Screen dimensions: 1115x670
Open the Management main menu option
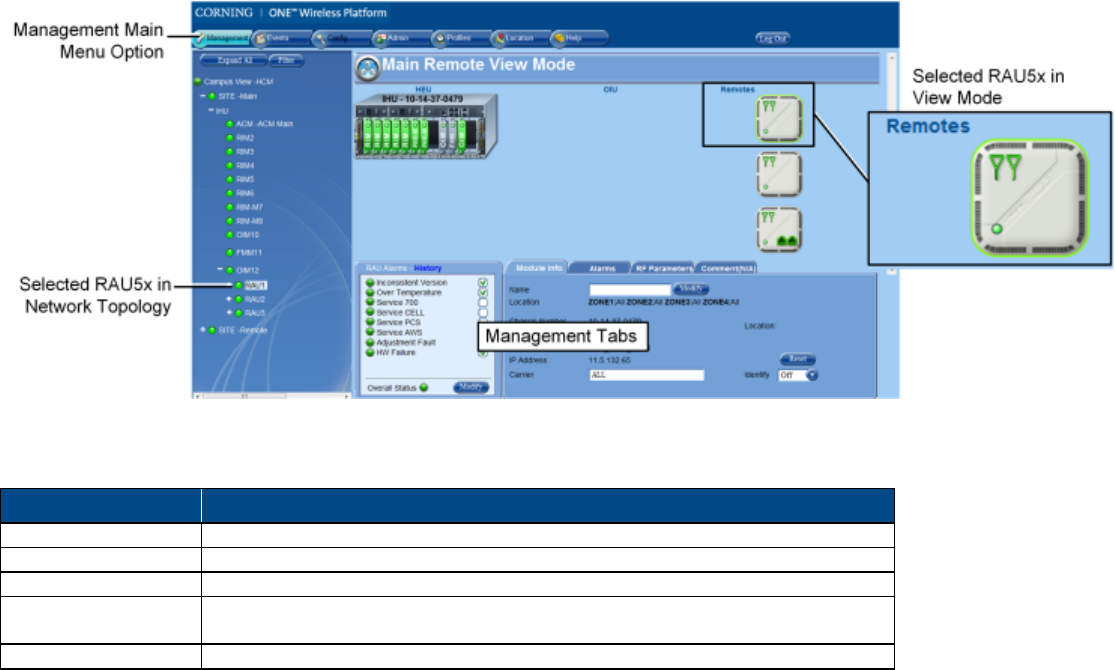(x=222, y=38)
